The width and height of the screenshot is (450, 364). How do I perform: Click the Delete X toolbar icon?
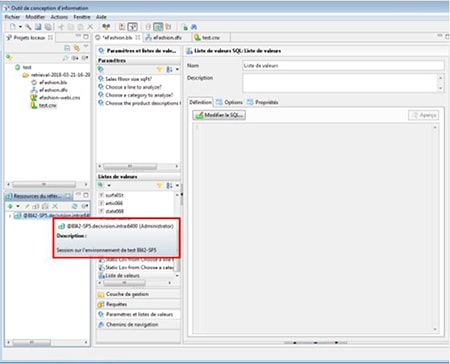point(90,27)
